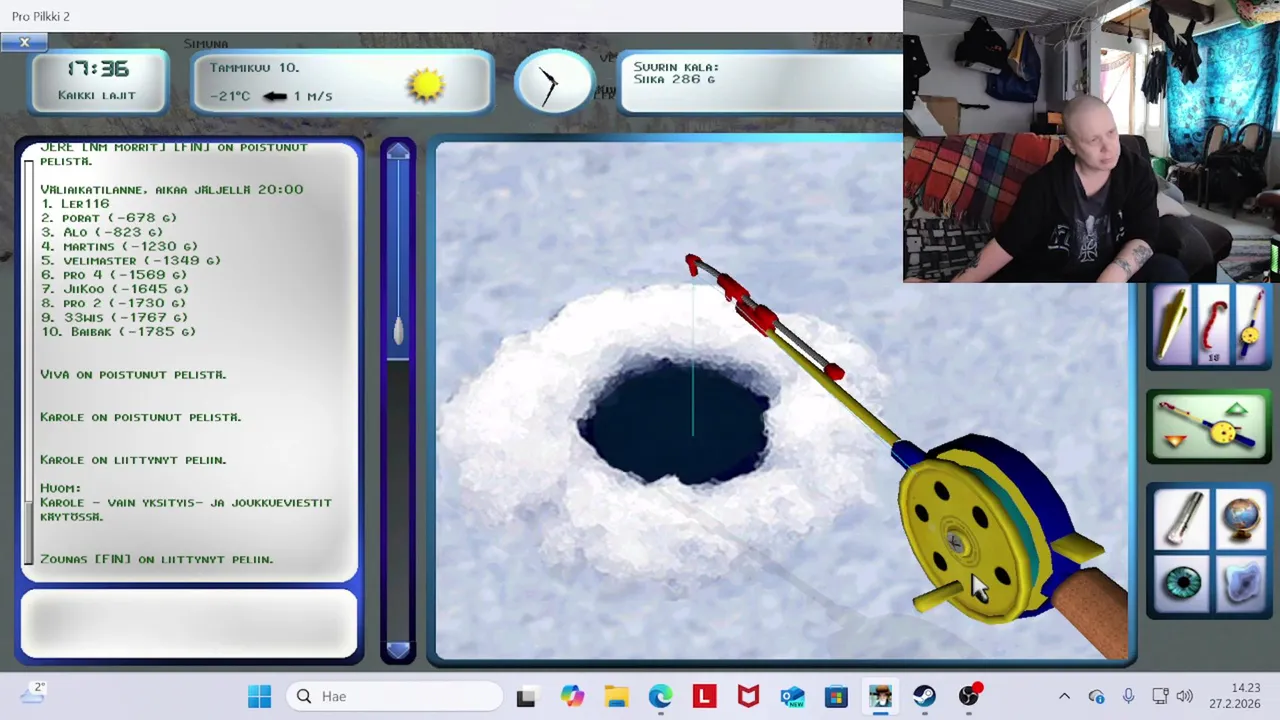Open the Windows Start menu
The image size is (1280, 720).
click(x=259, y=696)
